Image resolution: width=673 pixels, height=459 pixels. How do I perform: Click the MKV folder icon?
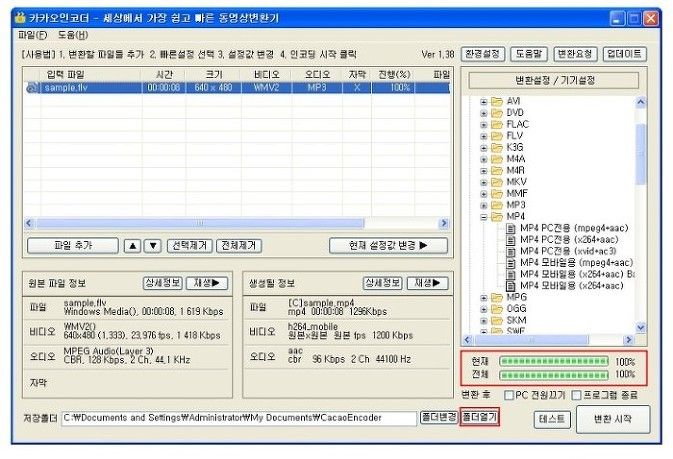pyautogui.click(x=497, y=182)
